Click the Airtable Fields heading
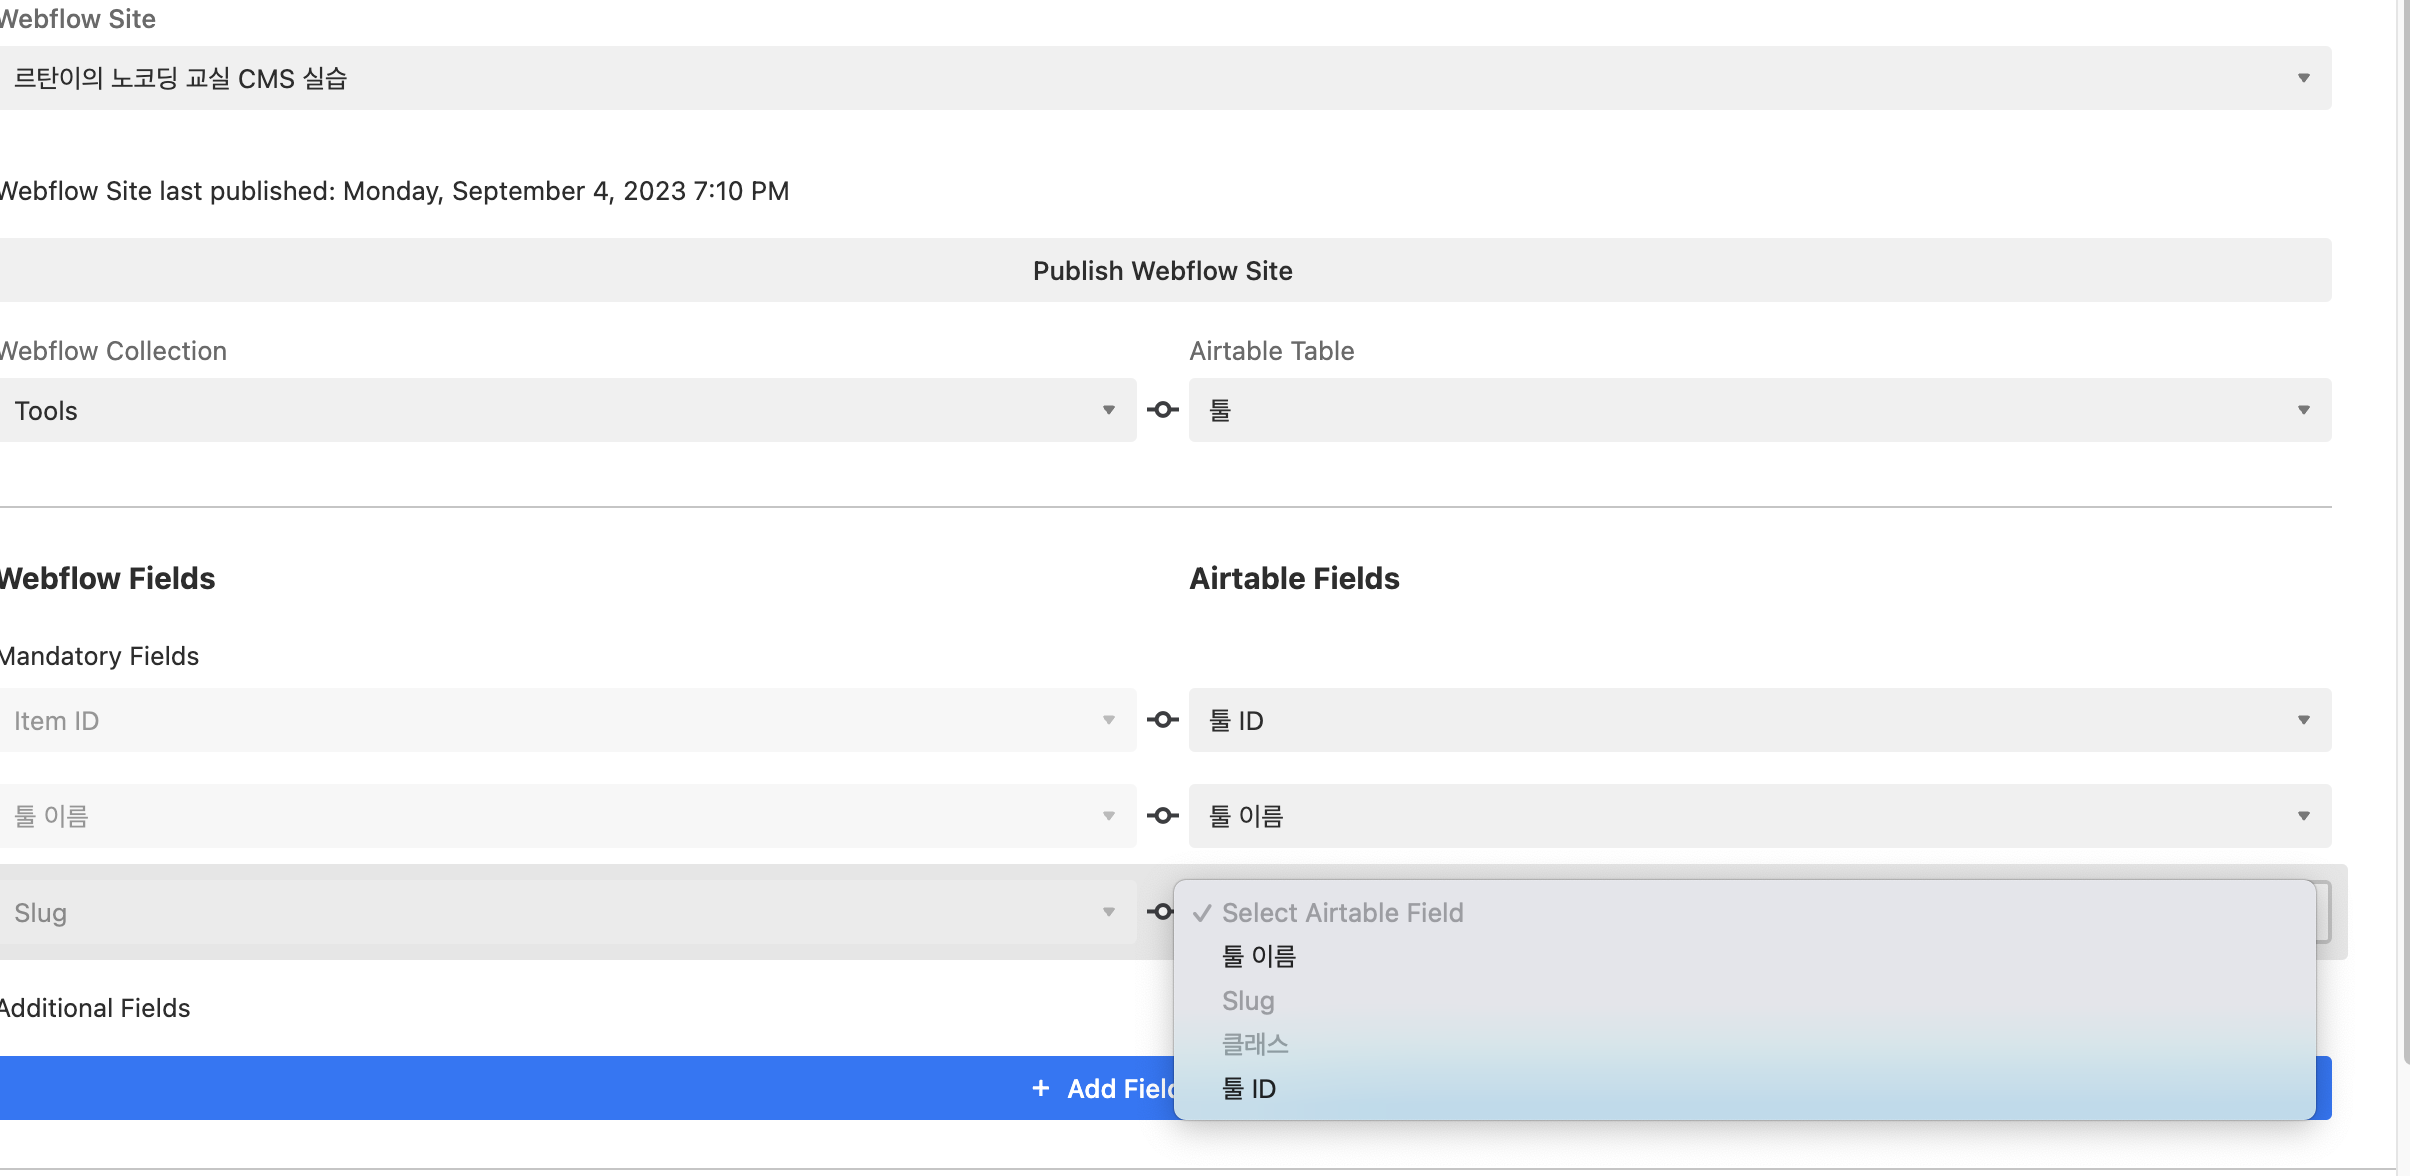 coord(1294,578)
